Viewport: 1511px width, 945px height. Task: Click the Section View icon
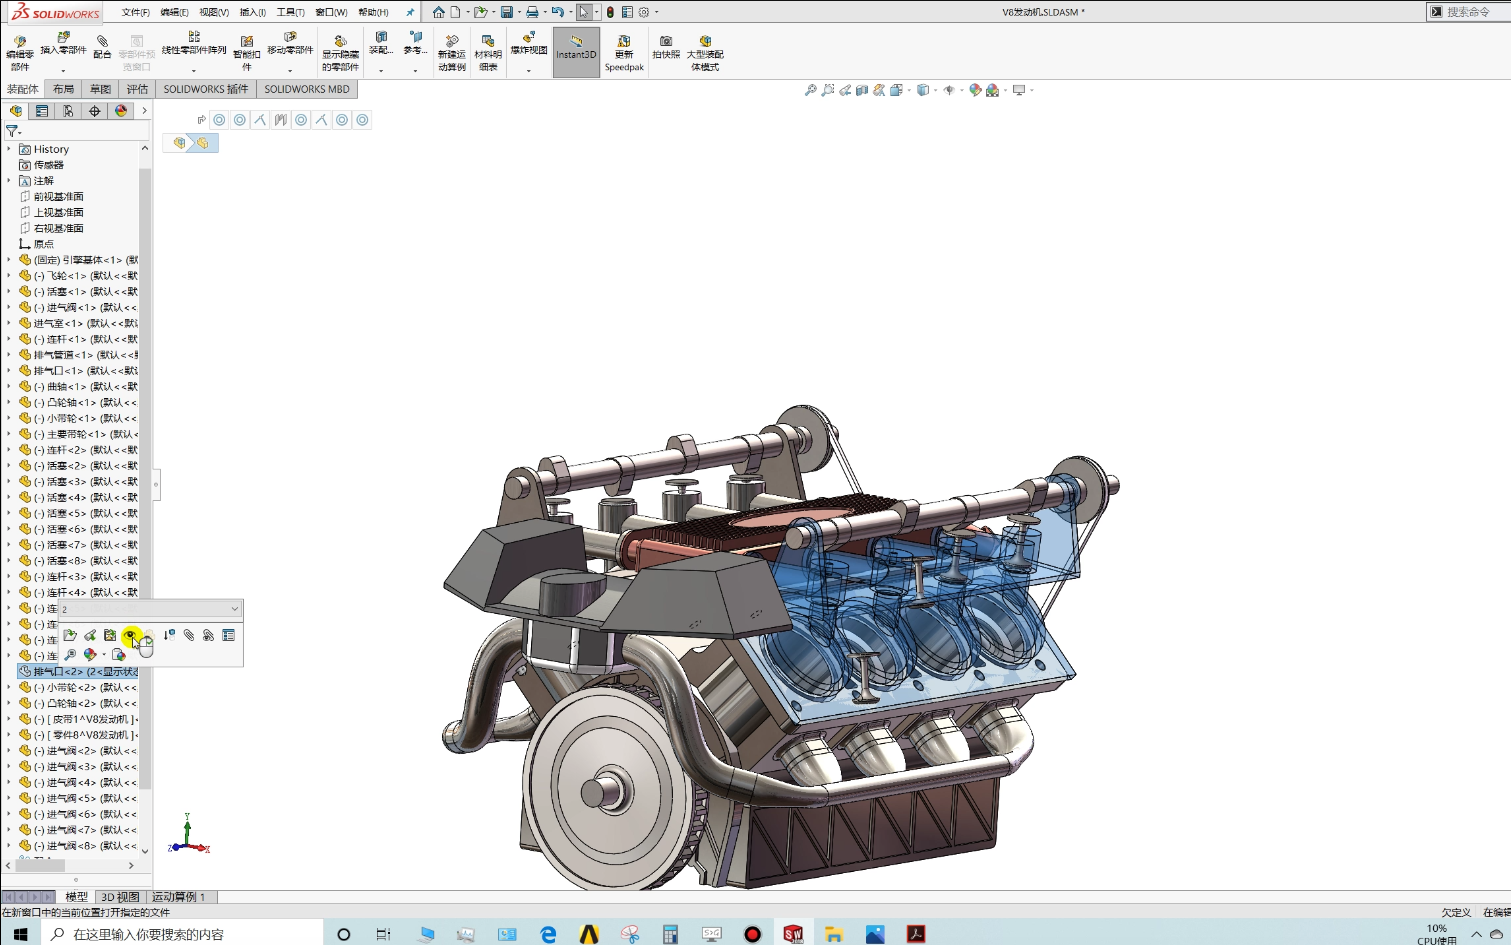[x=861, y=90]
